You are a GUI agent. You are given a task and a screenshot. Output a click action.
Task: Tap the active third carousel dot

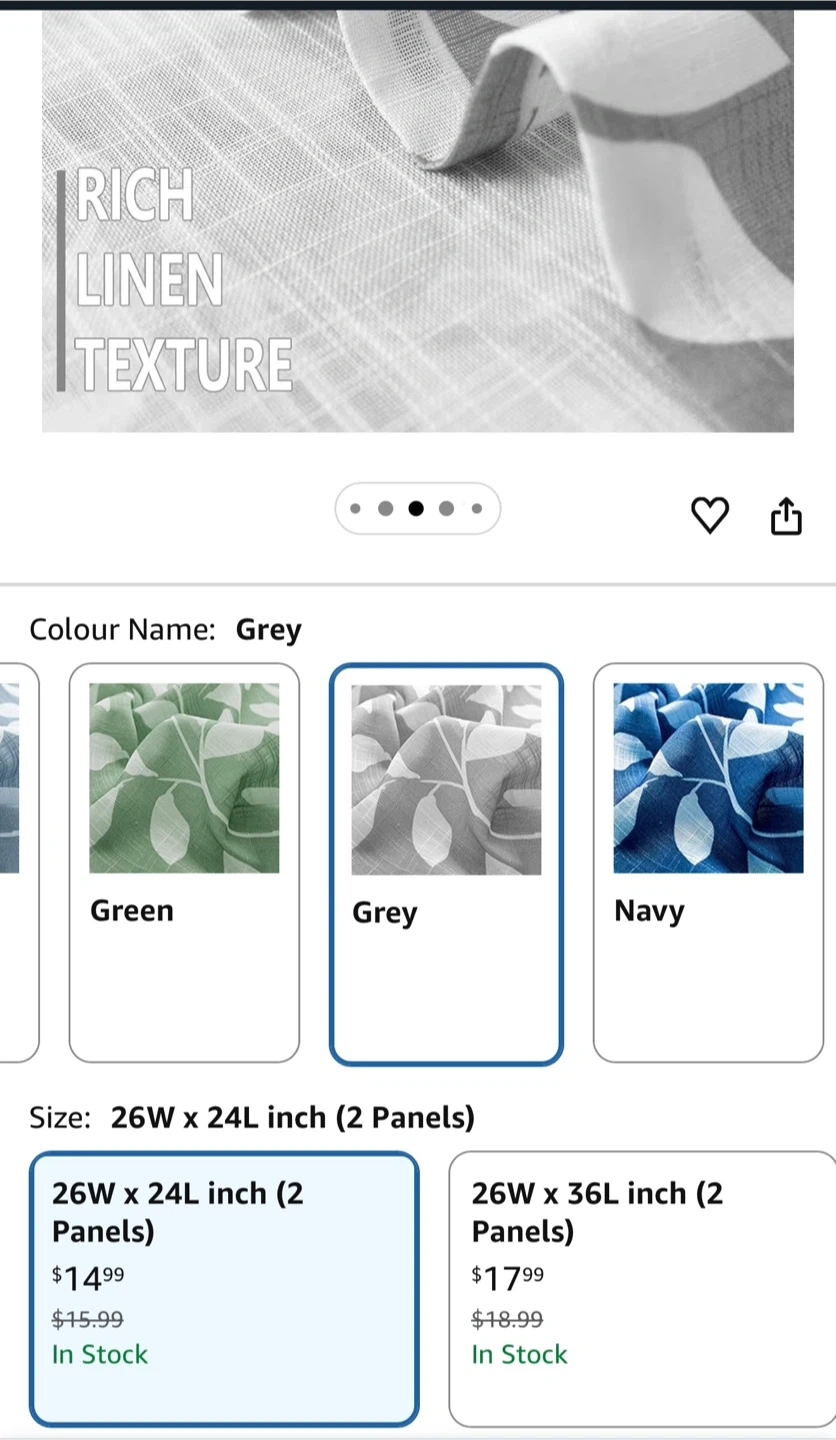pos(416,509)
